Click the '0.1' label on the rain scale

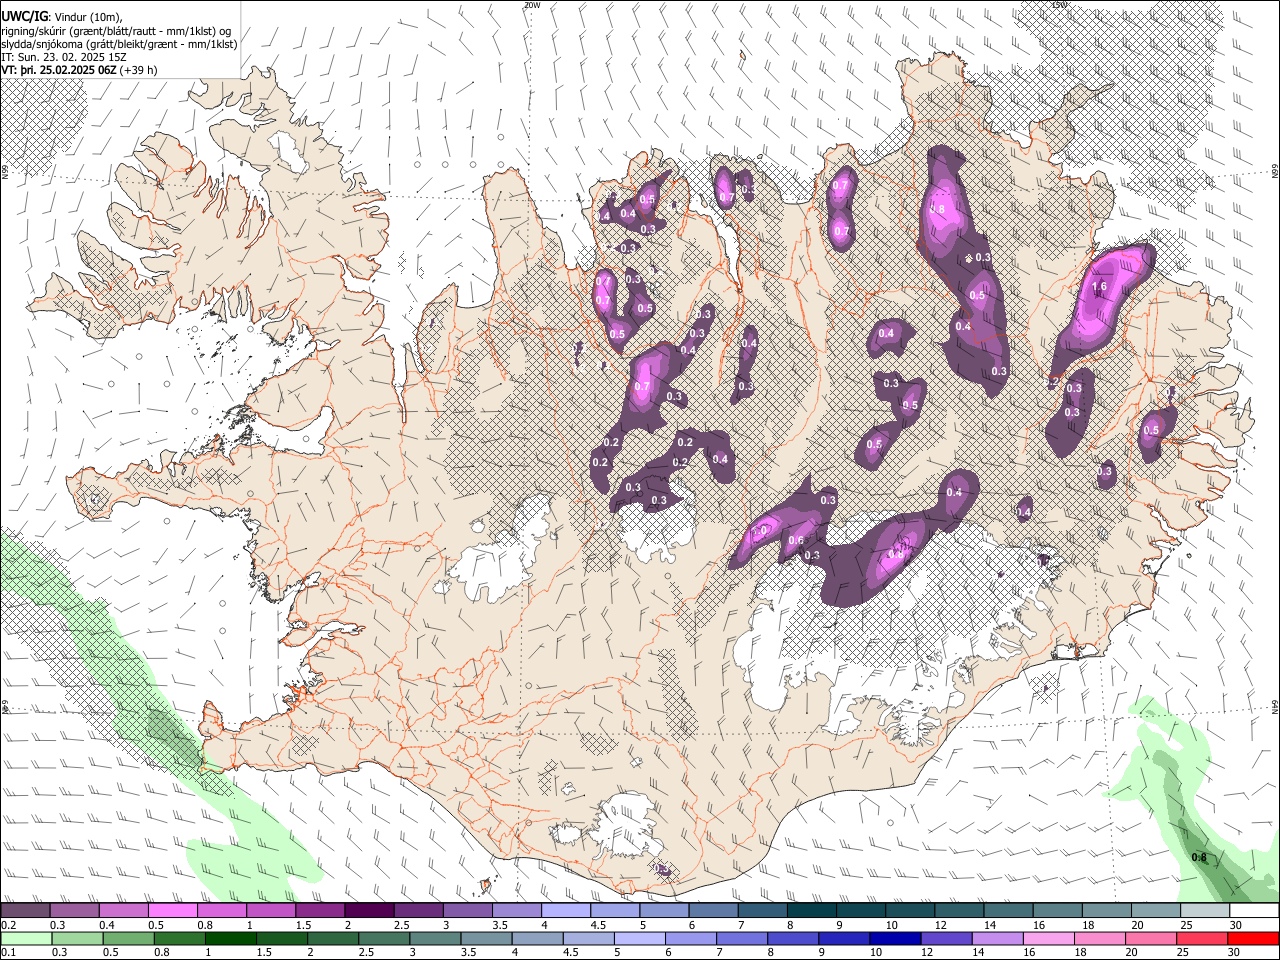click(x=9, y=952)
